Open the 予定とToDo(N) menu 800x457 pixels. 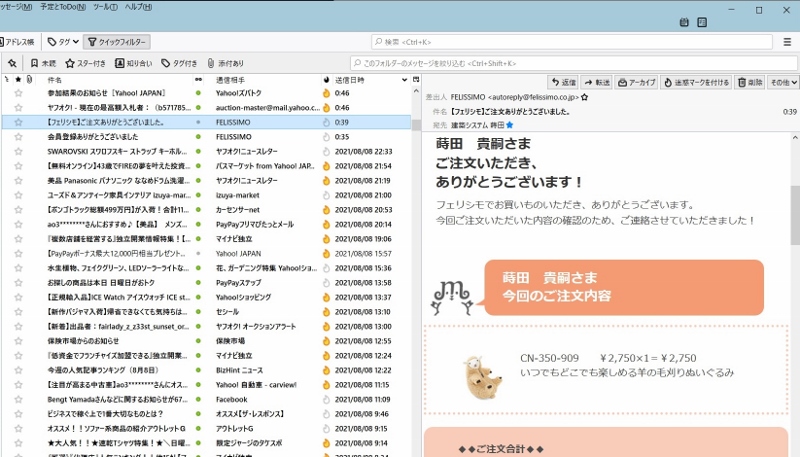coord(63,7)
